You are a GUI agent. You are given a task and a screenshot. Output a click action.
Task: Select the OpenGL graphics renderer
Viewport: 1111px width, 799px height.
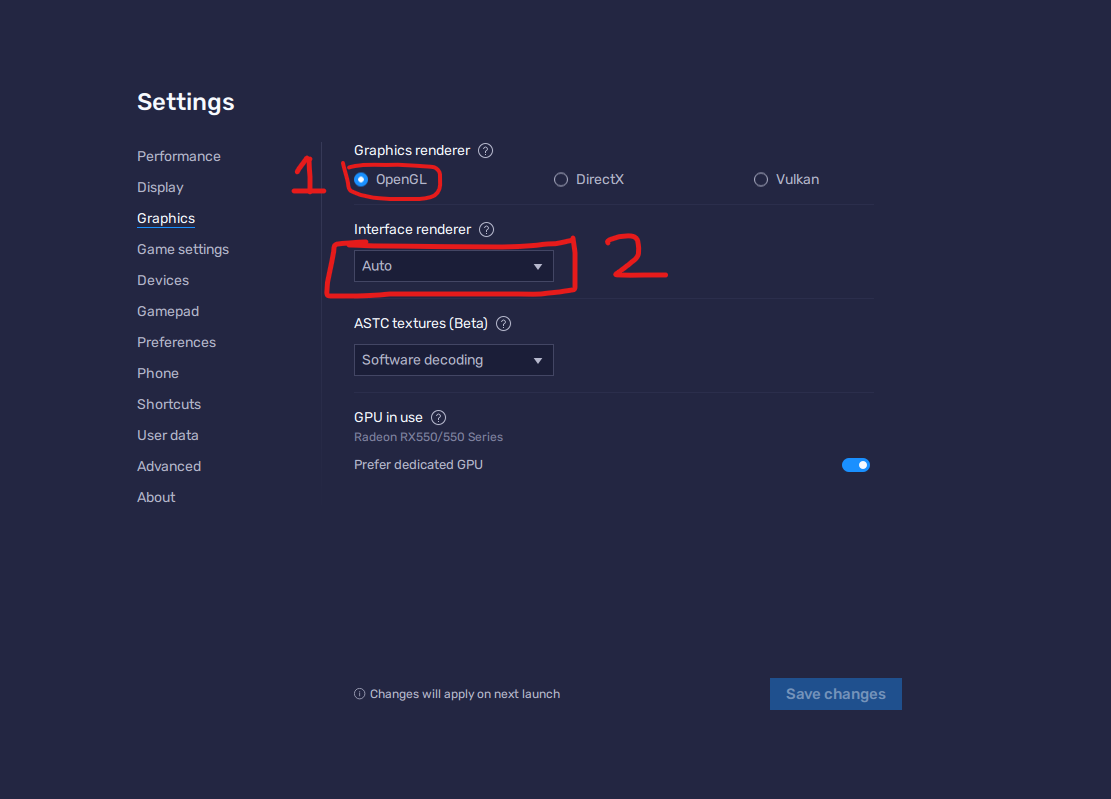click(361, 180)
